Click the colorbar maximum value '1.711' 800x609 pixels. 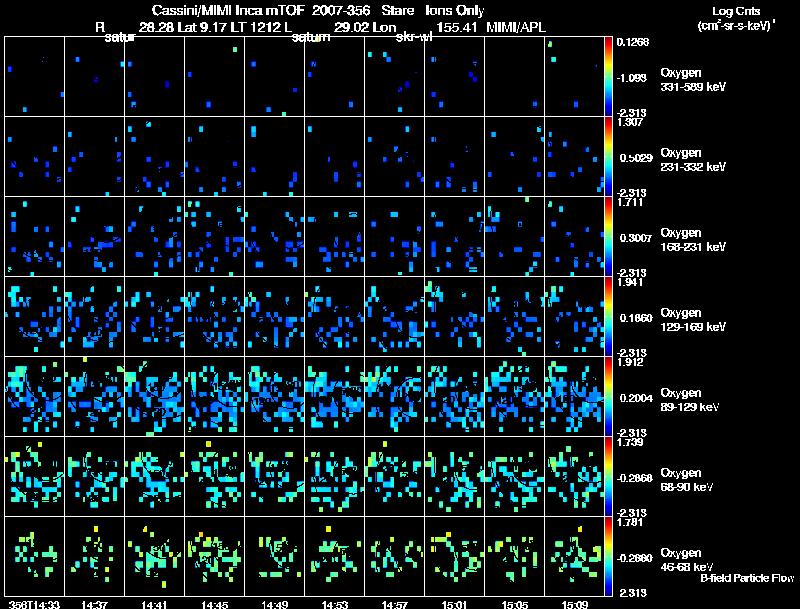(630, 202)
